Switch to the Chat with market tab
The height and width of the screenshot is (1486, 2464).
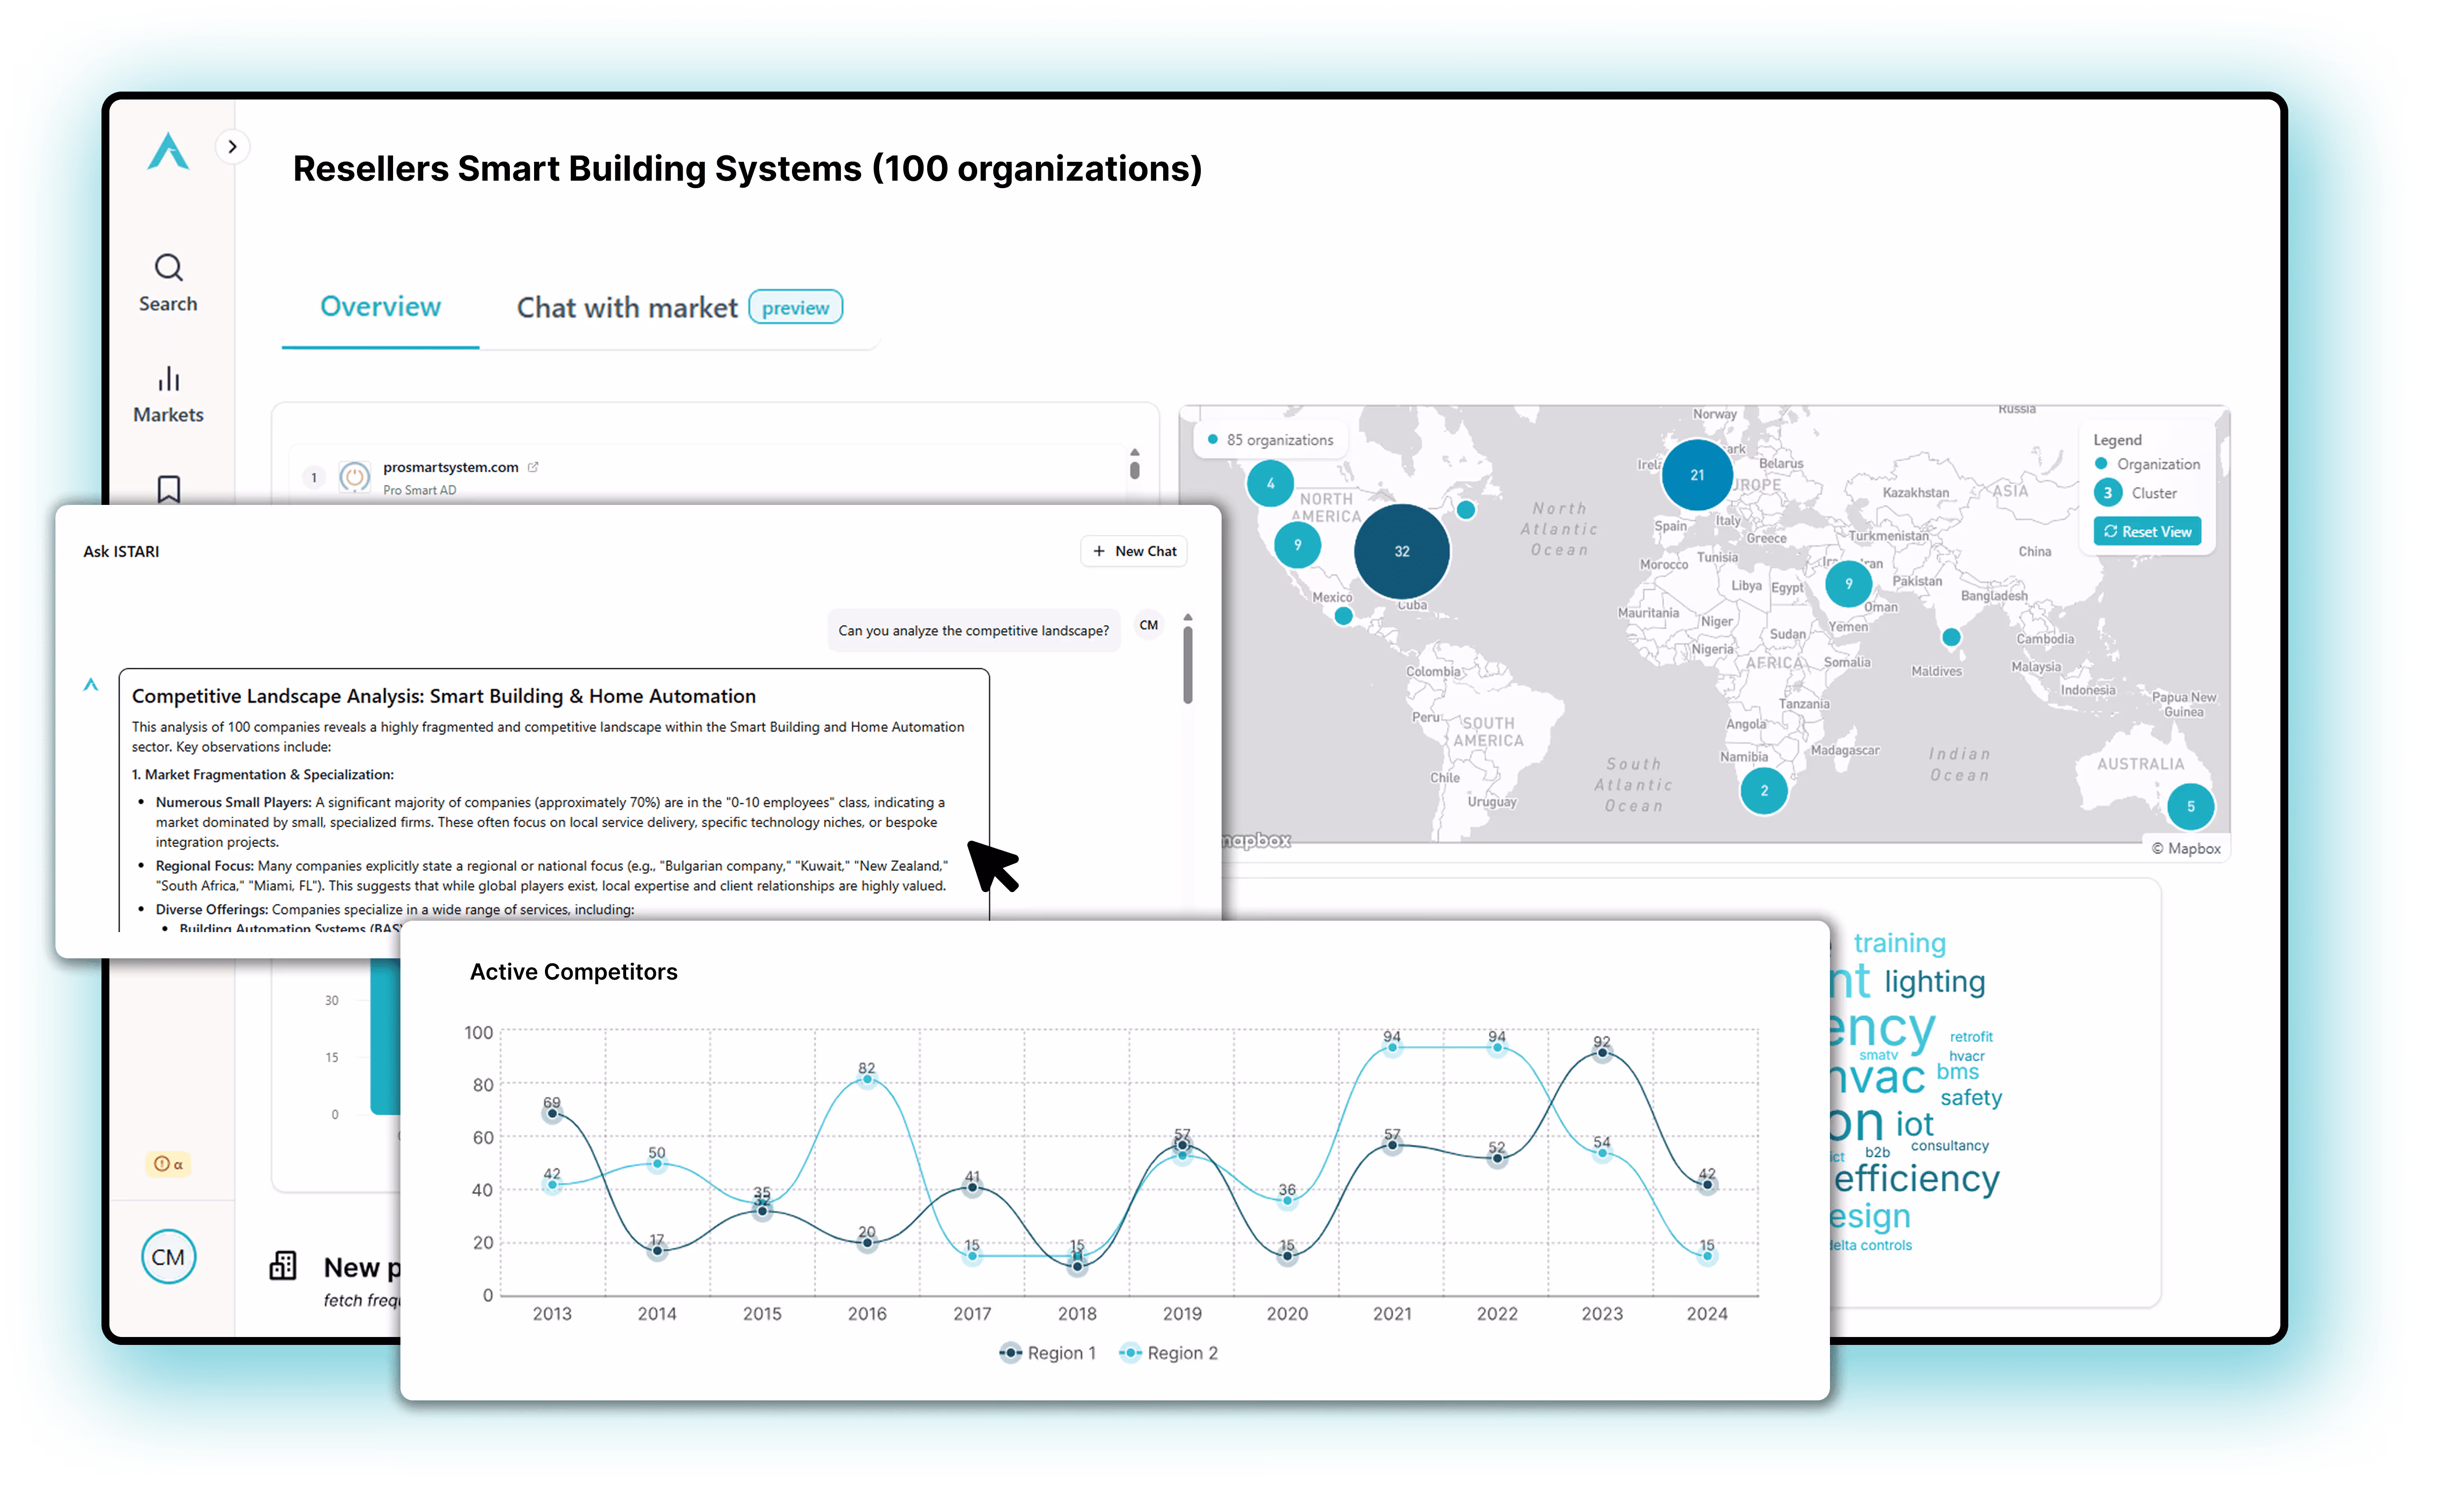[x=627, y=308]
